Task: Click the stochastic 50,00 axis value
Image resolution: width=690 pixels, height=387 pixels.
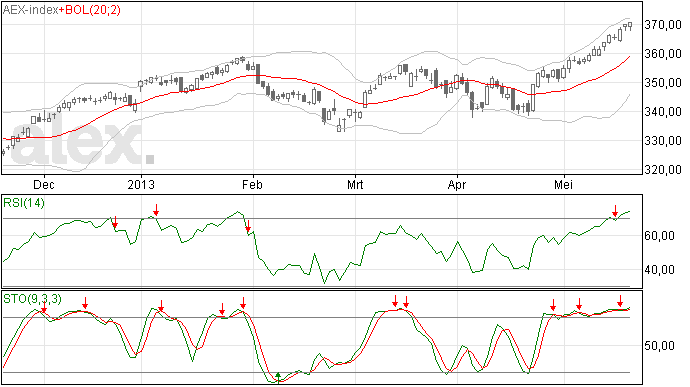Action: [659, 346]
